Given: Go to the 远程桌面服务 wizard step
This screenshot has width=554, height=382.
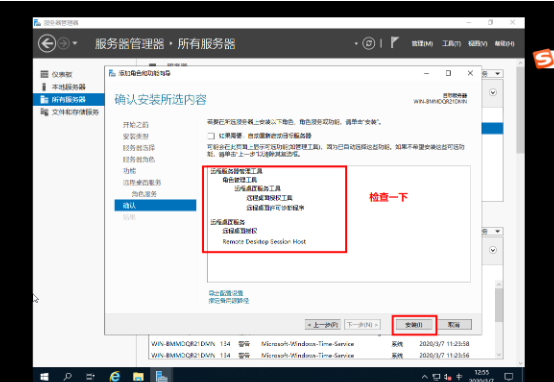Looking at the screenshot, I should pos(142,182).
